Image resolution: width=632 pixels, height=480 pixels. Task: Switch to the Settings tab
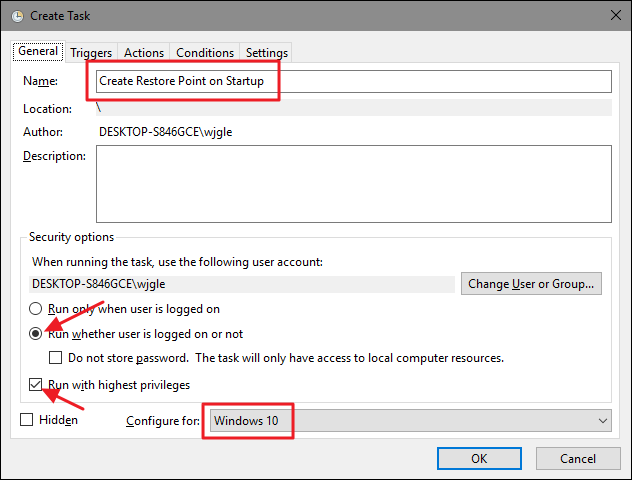tap(266, 53)
